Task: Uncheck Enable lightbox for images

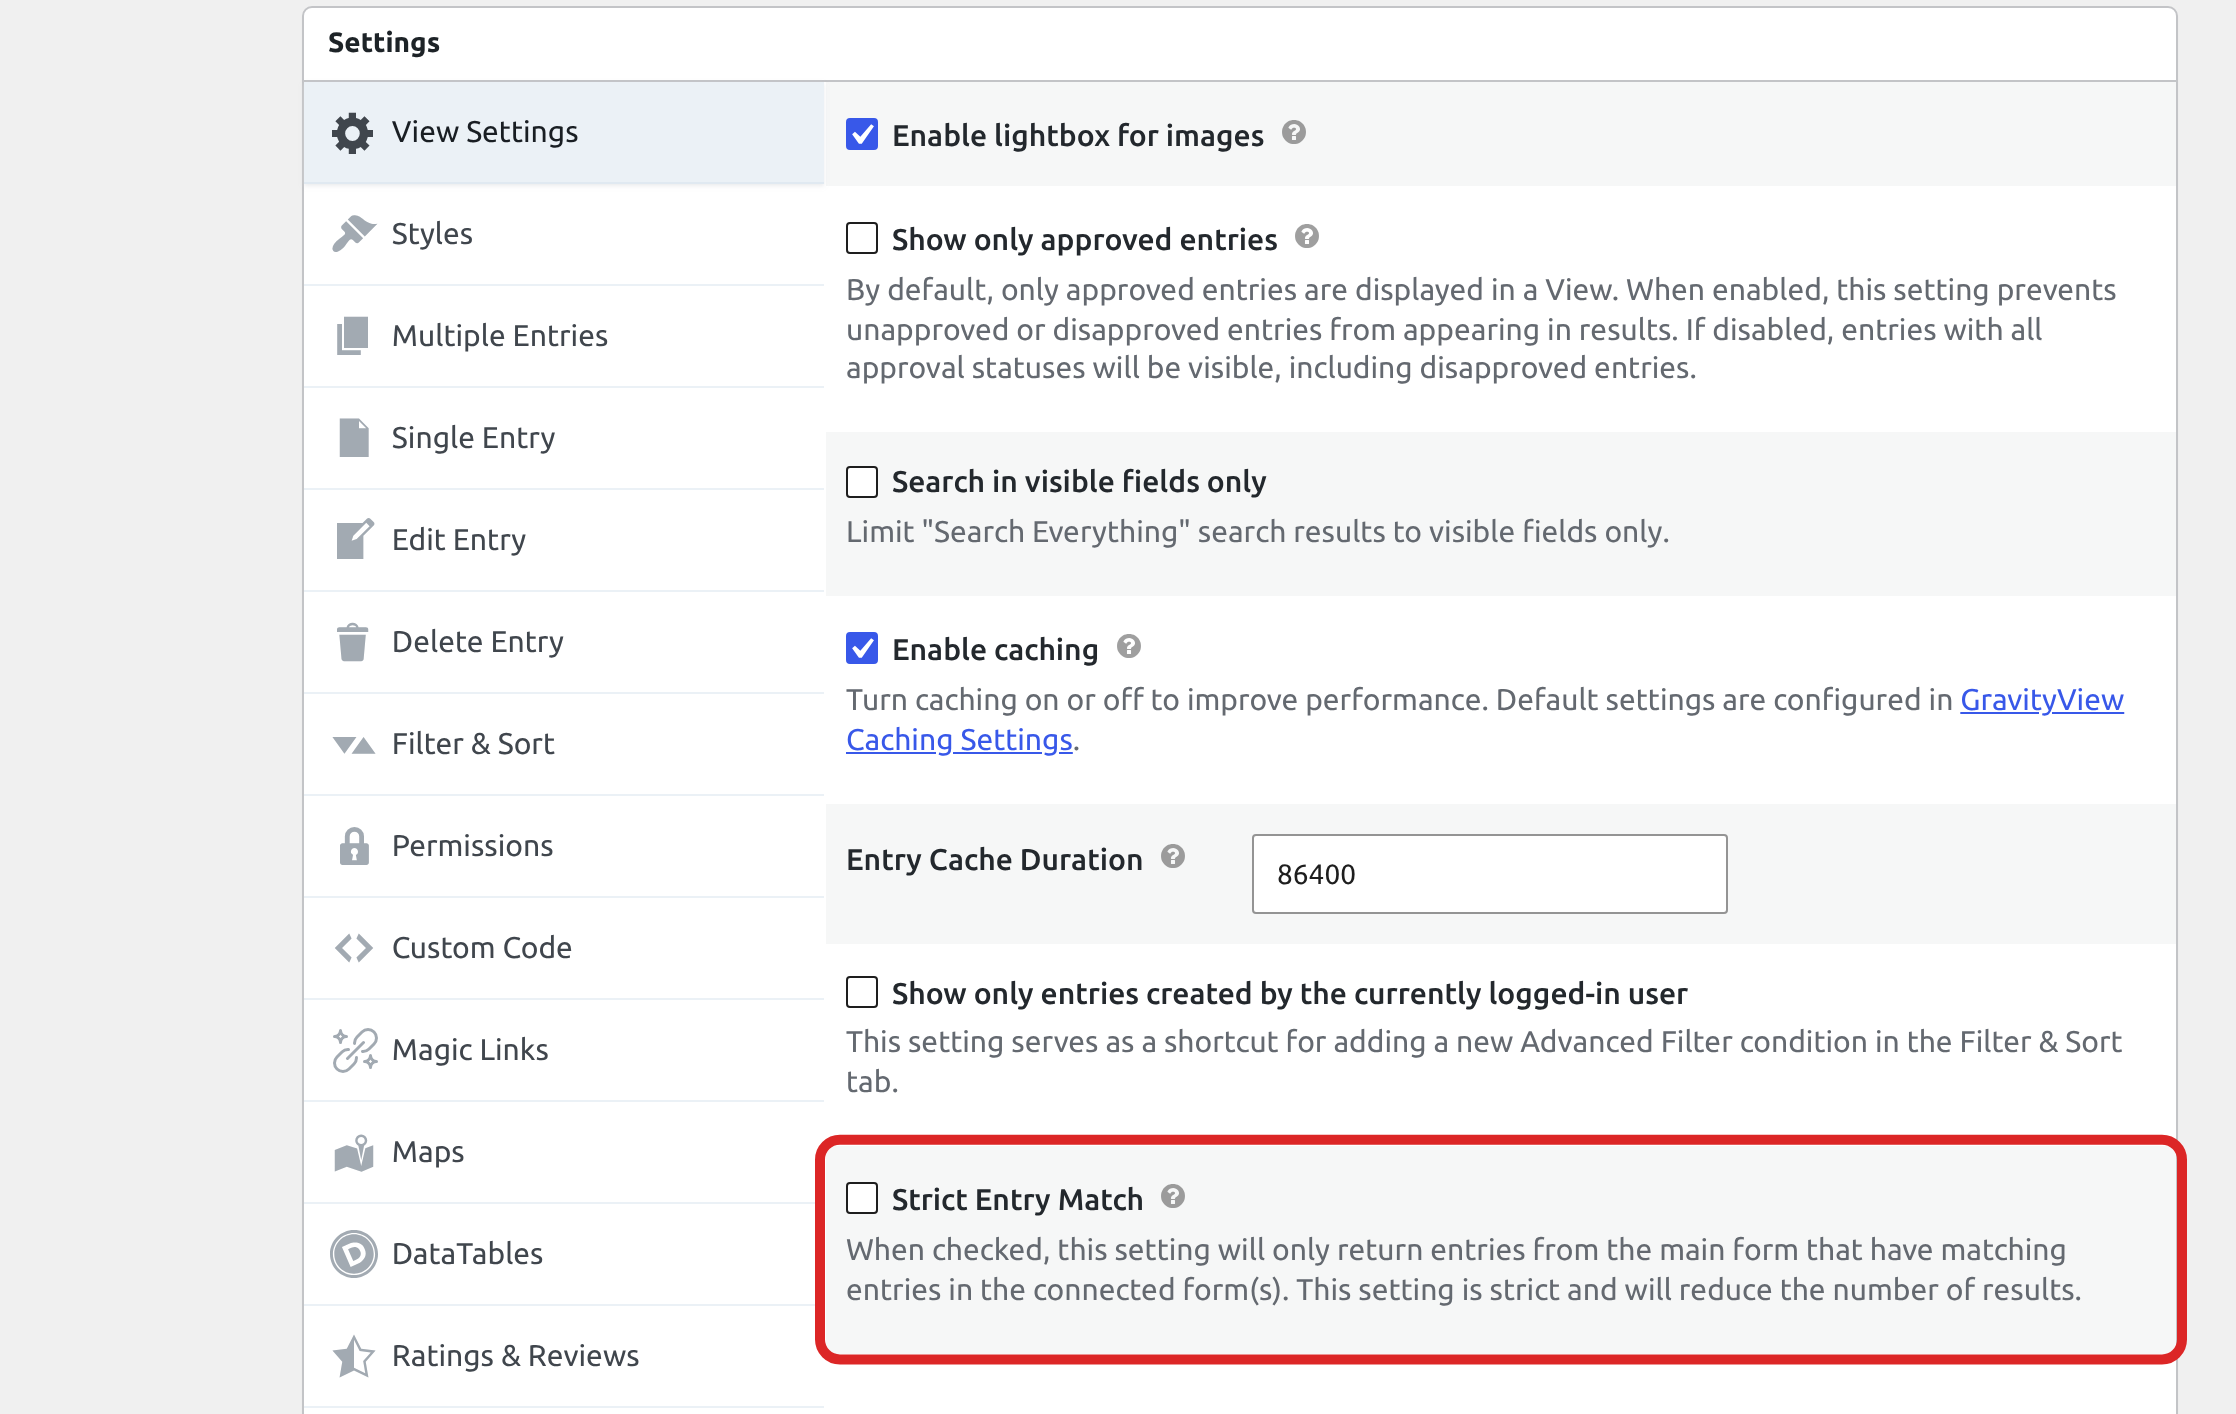Action: point(862,134)
